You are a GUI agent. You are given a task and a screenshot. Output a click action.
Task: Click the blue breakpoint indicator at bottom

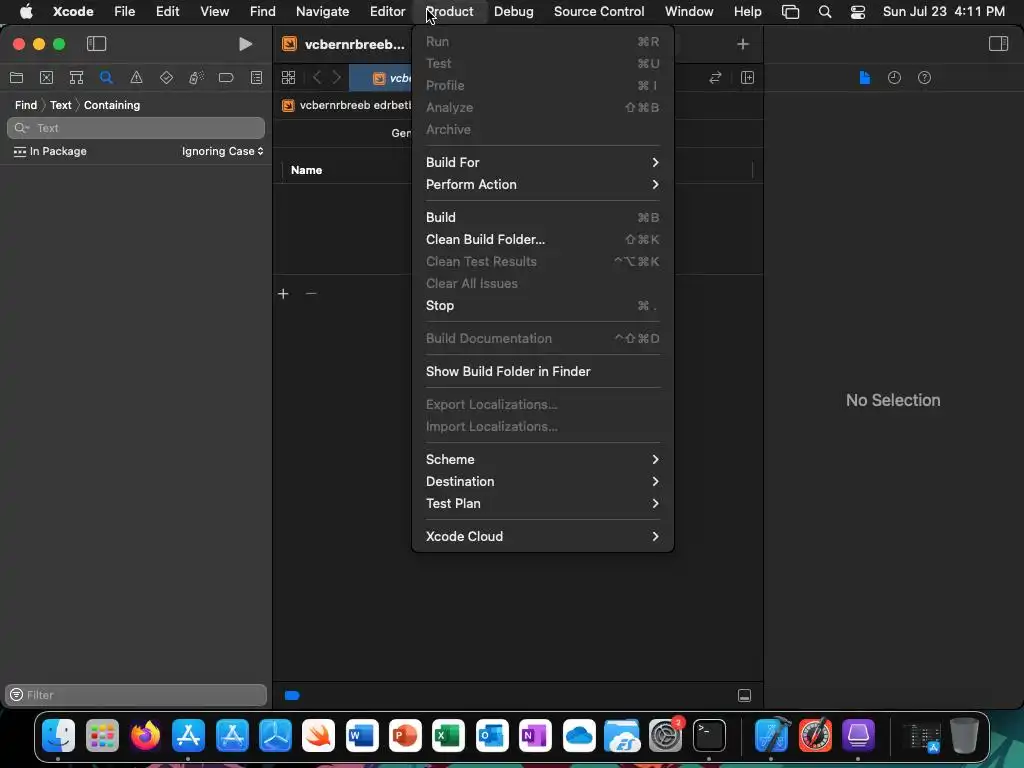292,696
